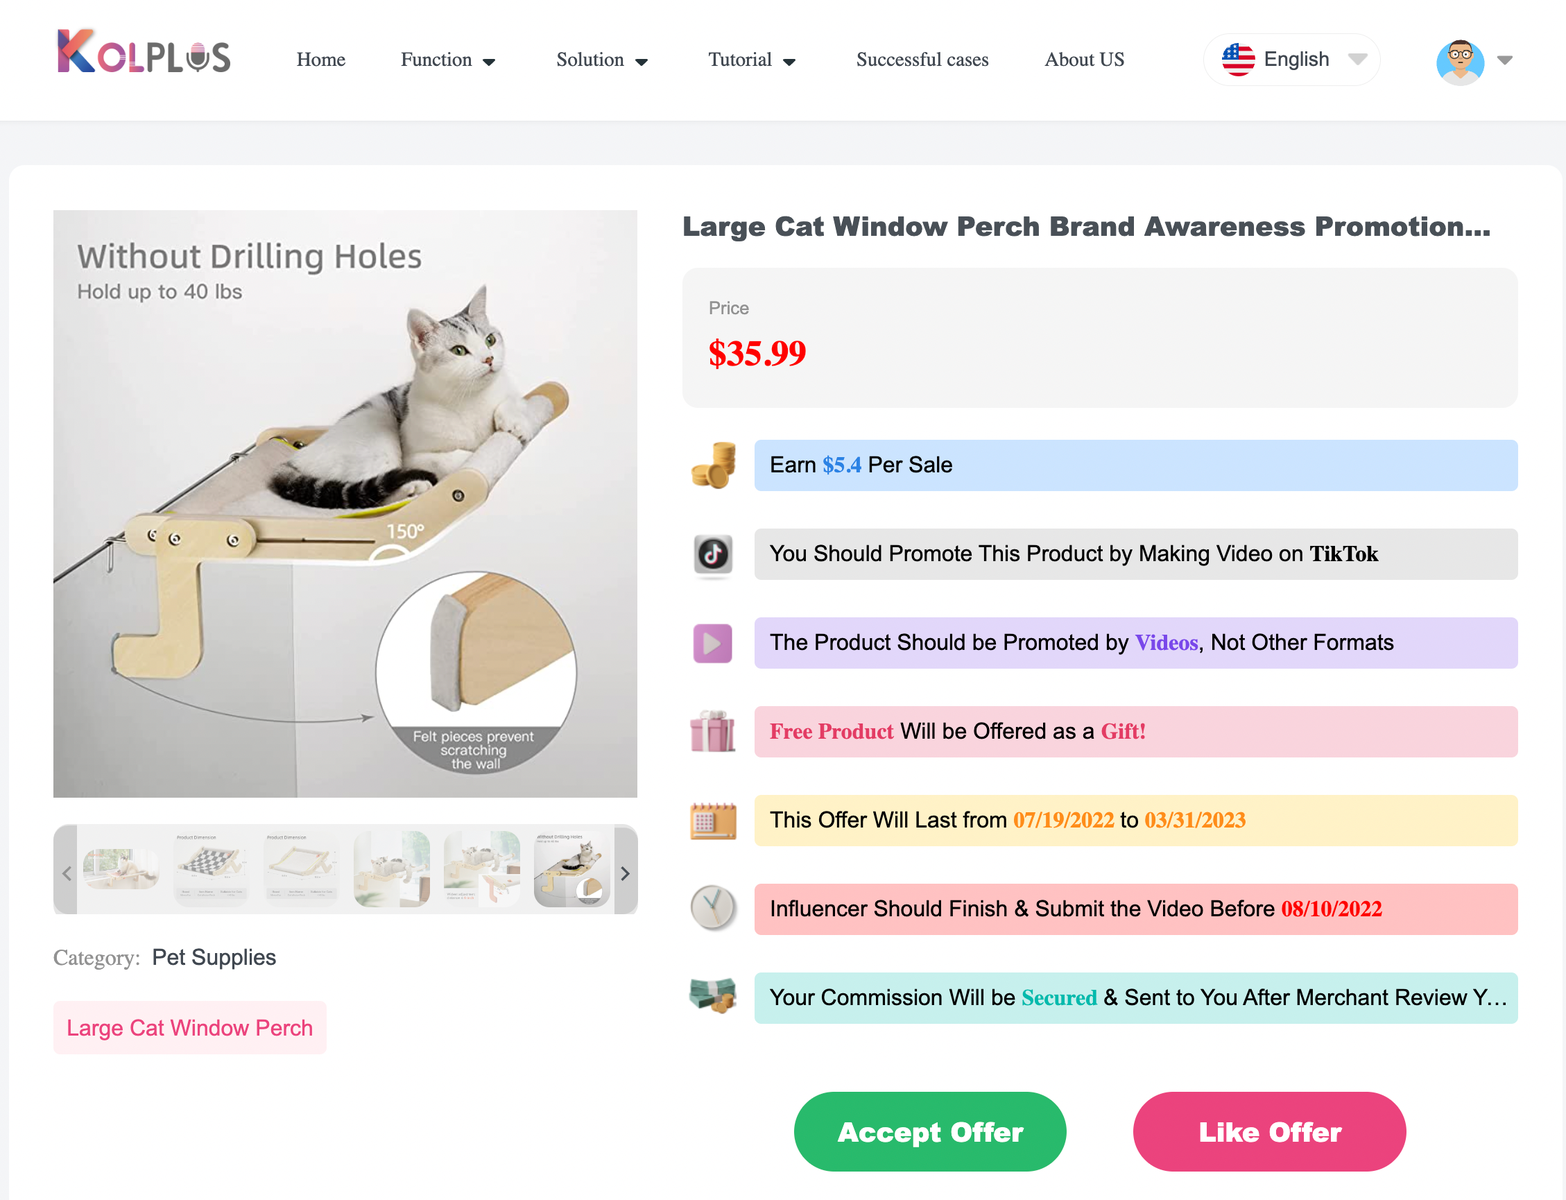Navigate to About US
Viewport: 1566px width, 1200px height.
coord(1084,60)
